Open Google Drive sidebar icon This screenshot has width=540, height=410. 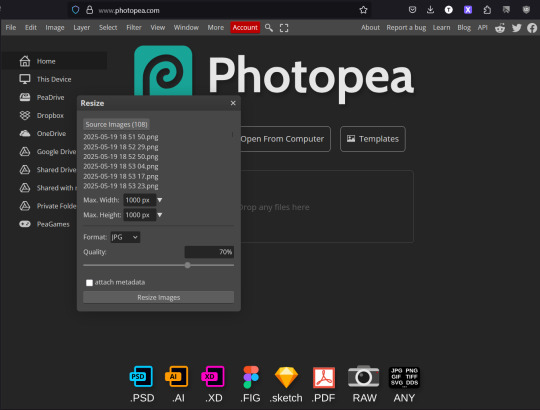[25, 151]
